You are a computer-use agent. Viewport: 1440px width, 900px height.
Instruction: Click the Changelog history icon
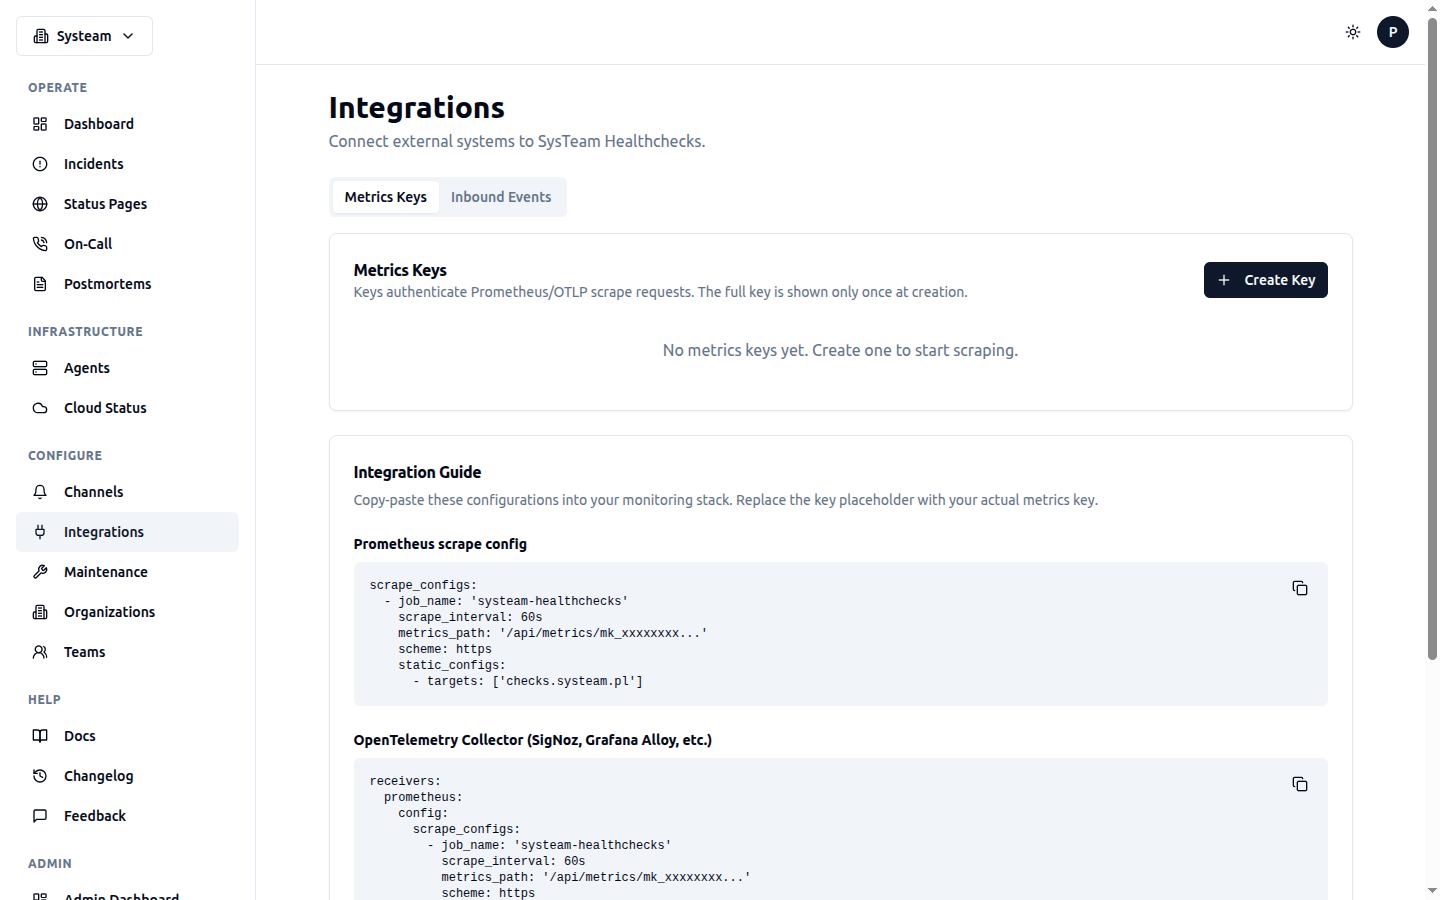pos(40,776)
